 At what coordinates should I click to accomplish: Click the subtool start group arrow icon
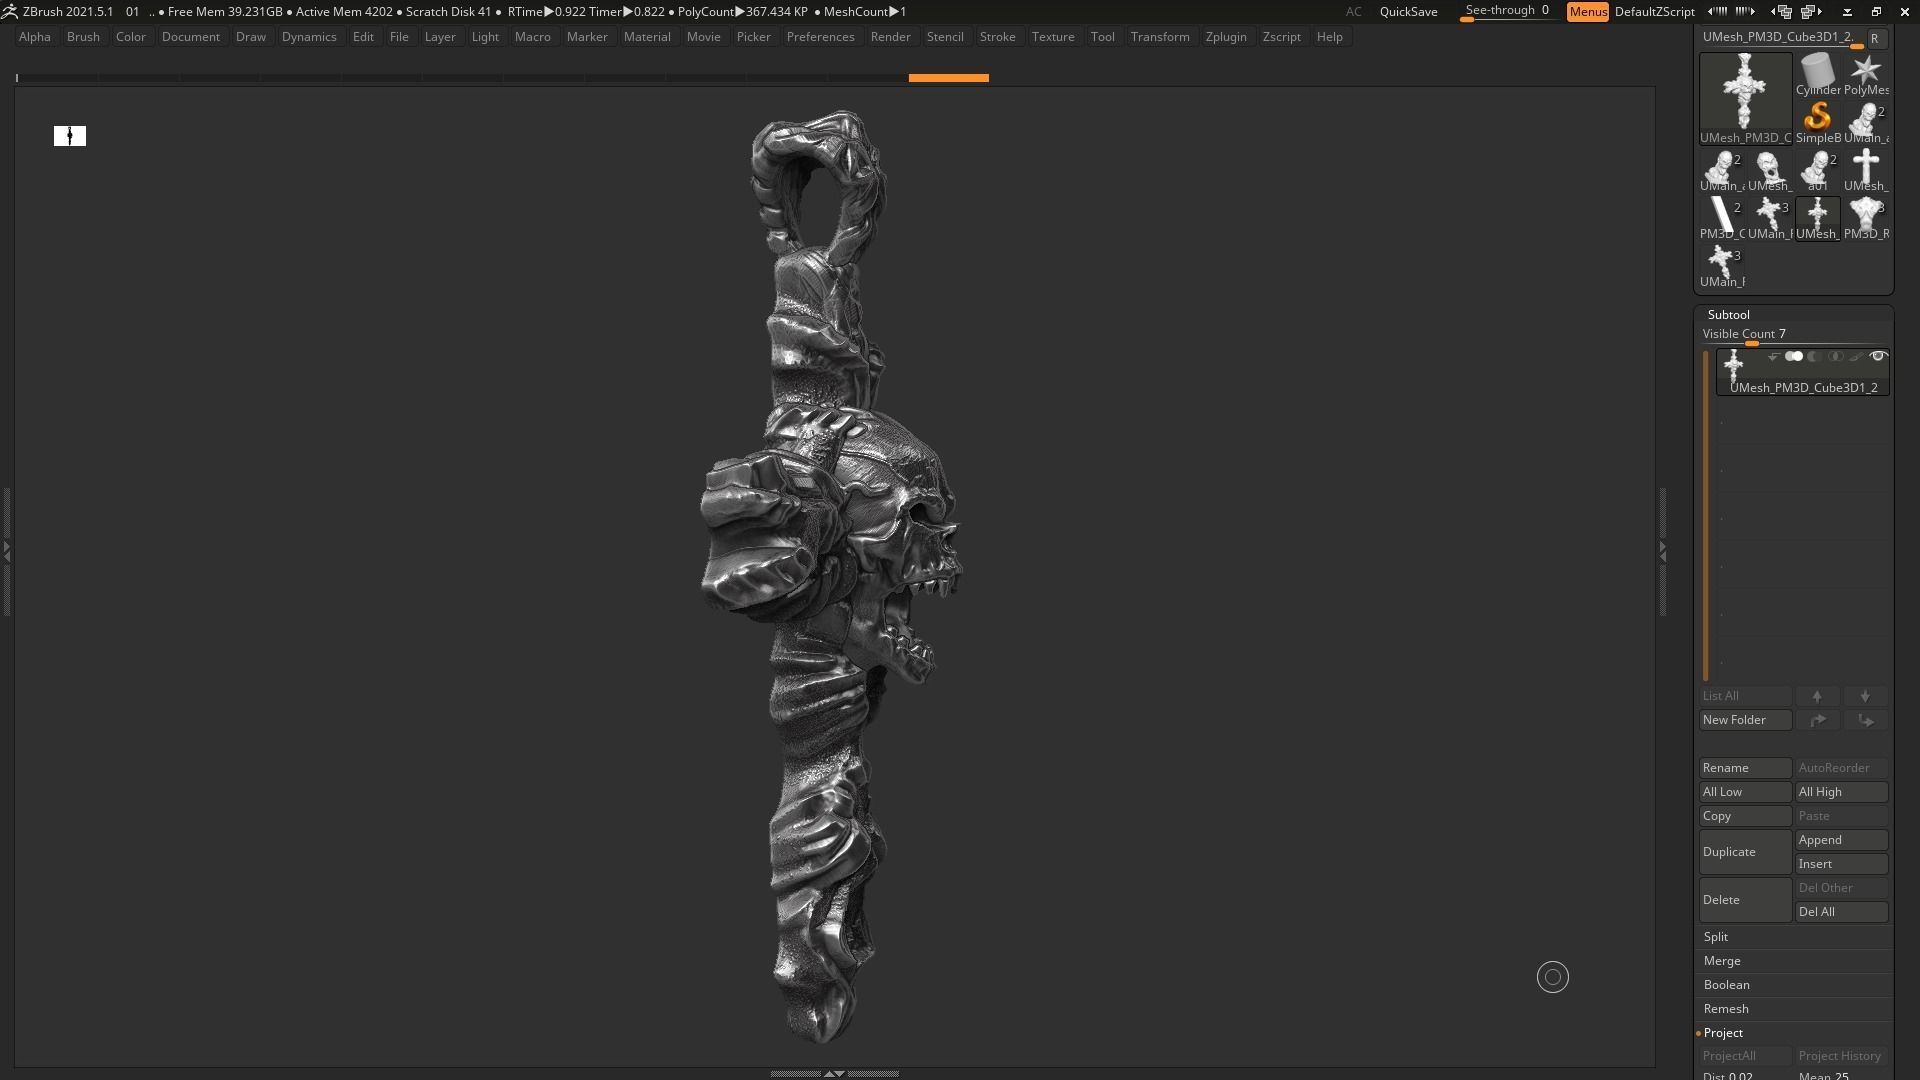pos(1773,356)
